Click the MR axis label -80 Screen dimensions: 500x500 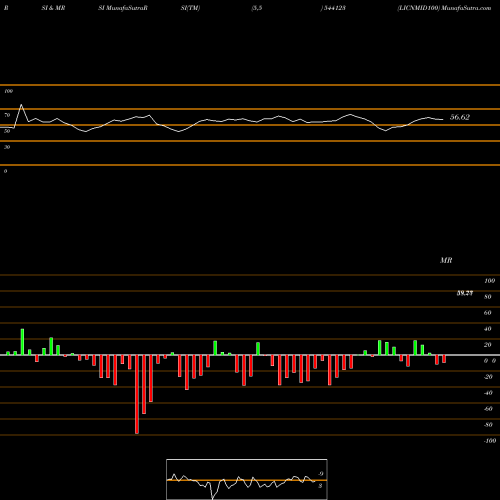coord(488,425)
